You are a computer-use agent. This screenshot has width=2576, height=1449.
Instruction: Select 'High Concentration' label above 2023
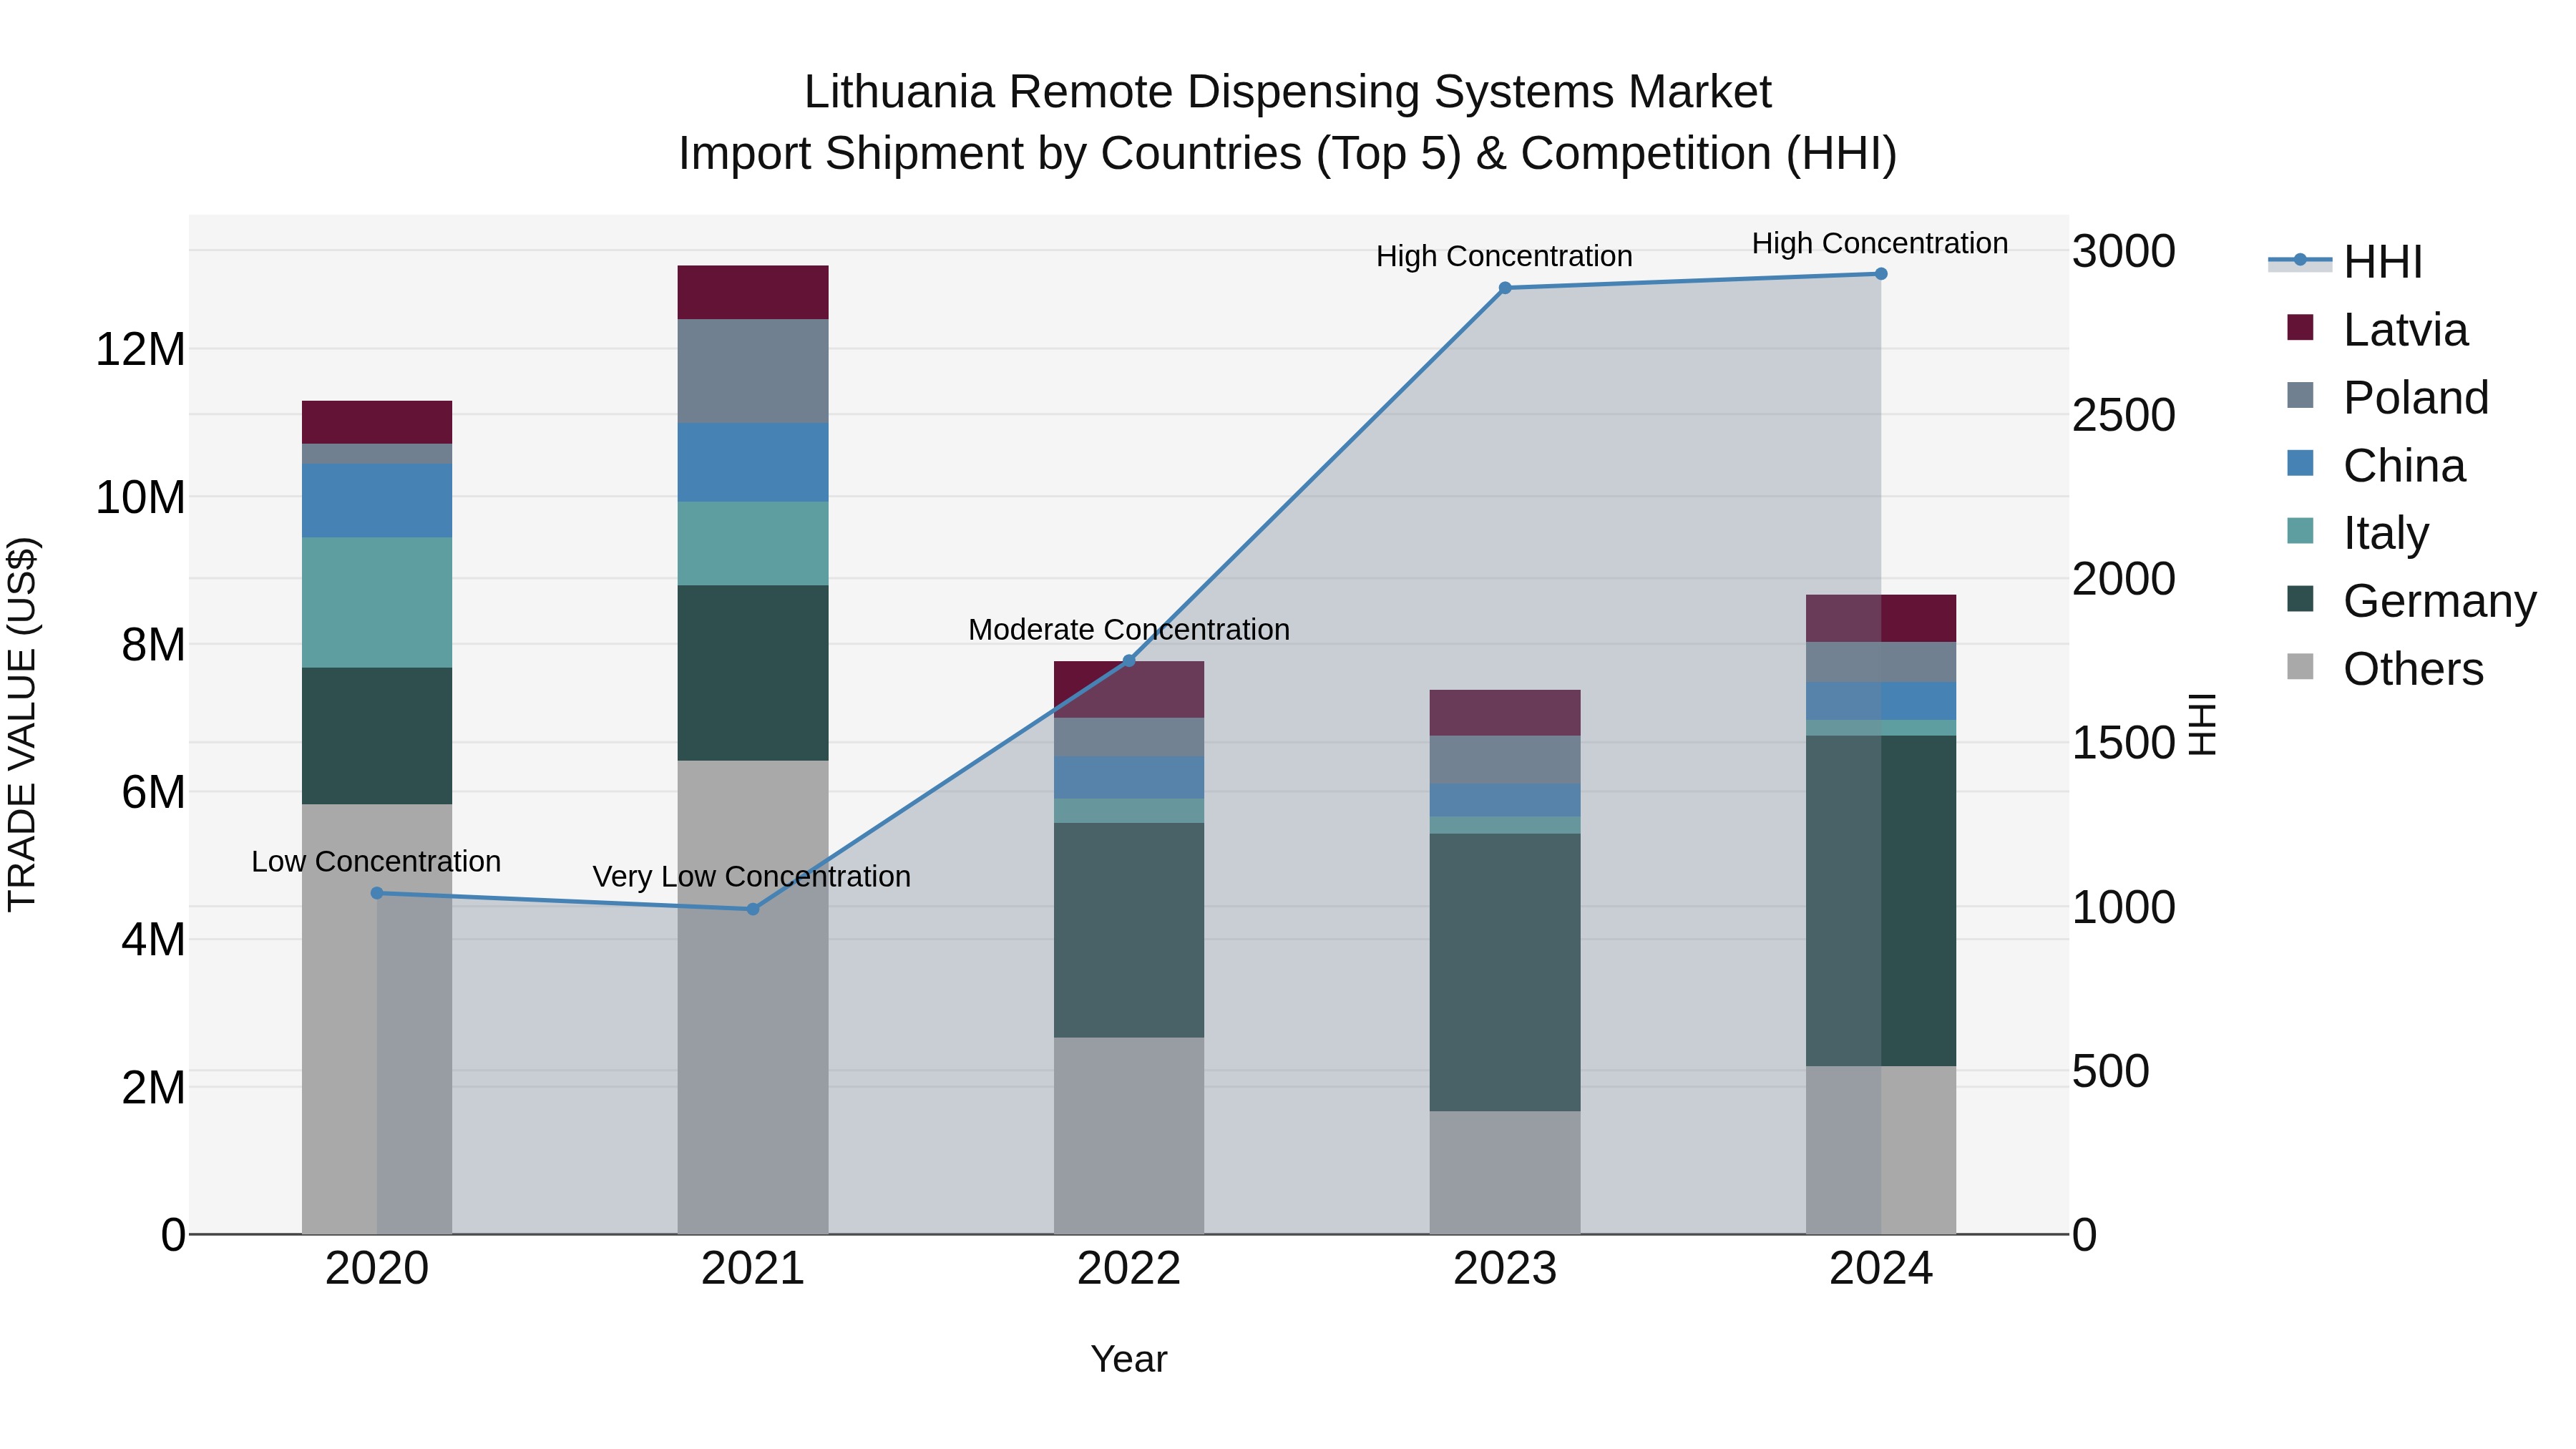[x=1504, y=256]
